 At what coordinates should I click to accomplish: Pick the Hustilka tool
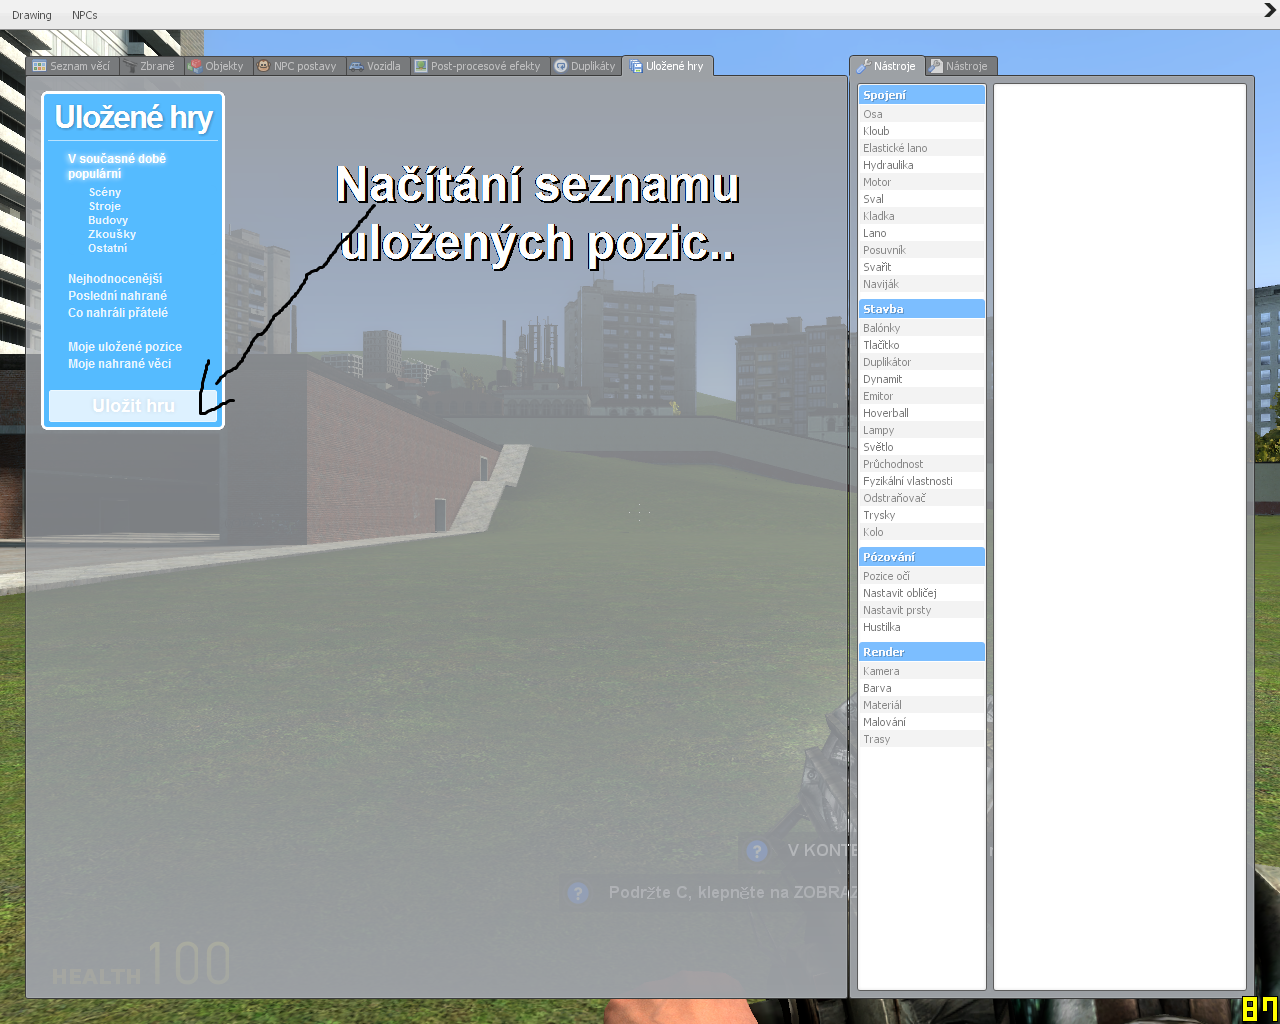[x=922, y=627]
